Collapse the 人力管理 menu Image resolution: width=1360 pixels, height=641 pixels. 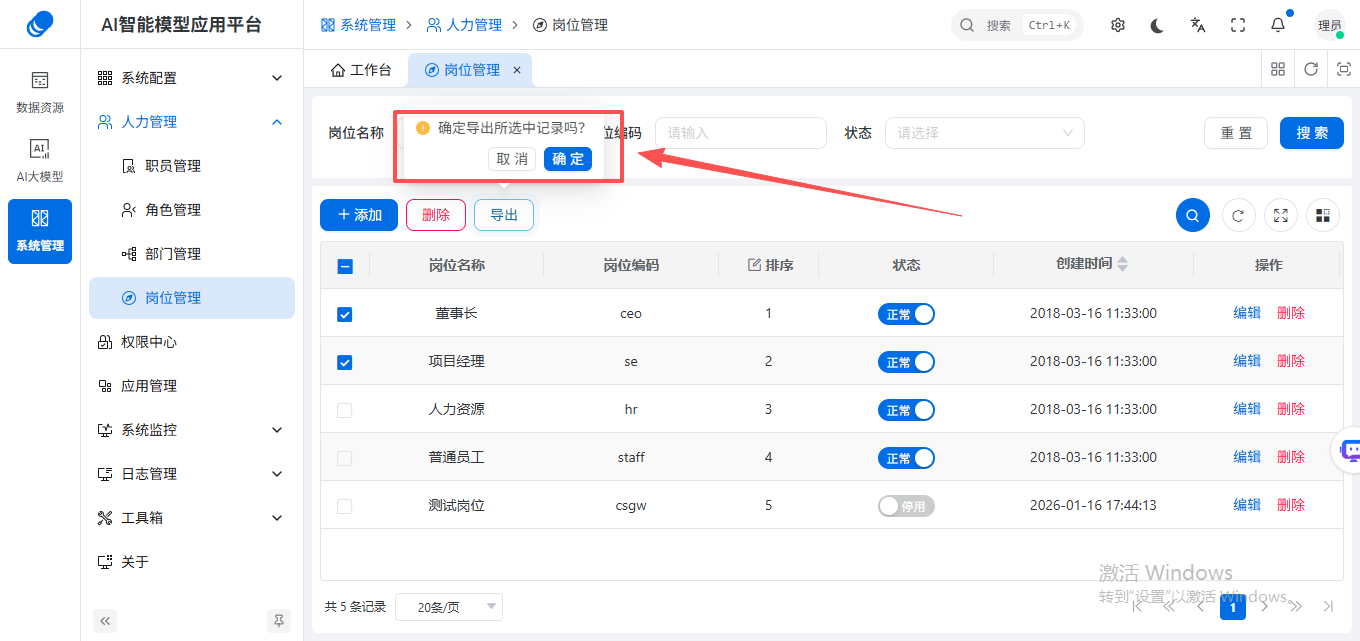(x=192, y=122)
